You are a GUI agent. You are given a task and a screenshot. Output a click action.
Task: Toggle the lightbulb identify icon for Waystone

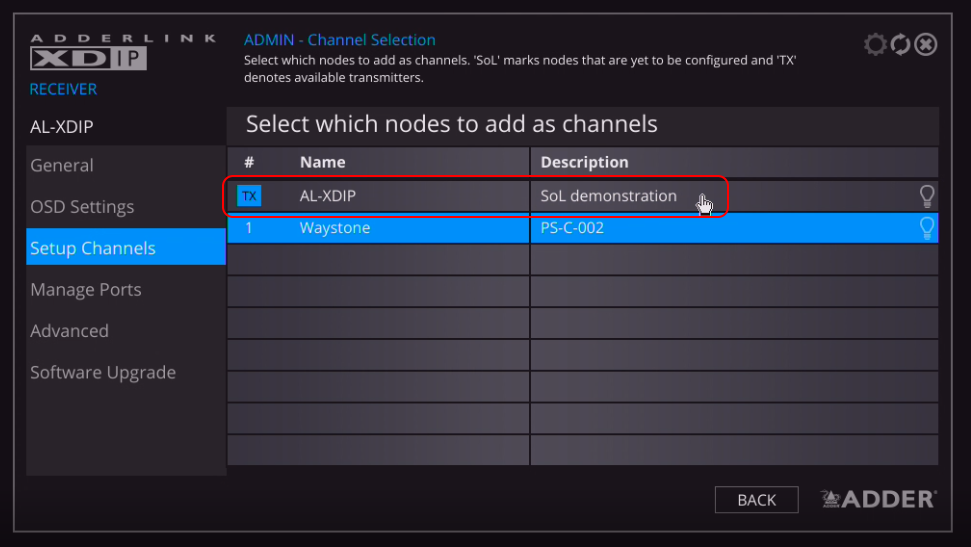click(x=926, y=228)
